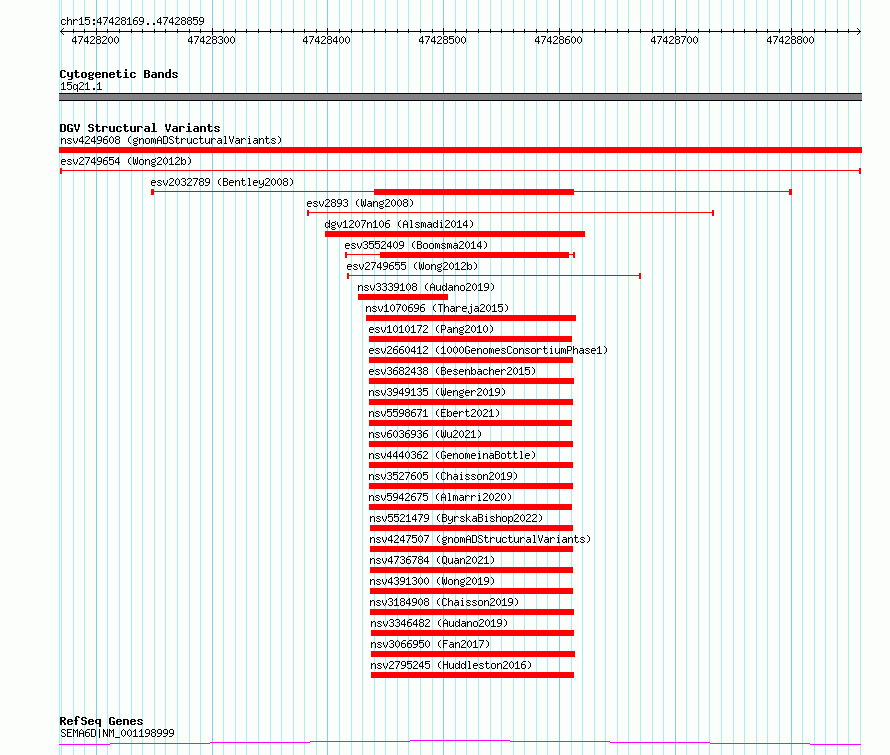
Task: Open nsv1070696 (Thareja2015) variant
Action: tap(437, 308)
